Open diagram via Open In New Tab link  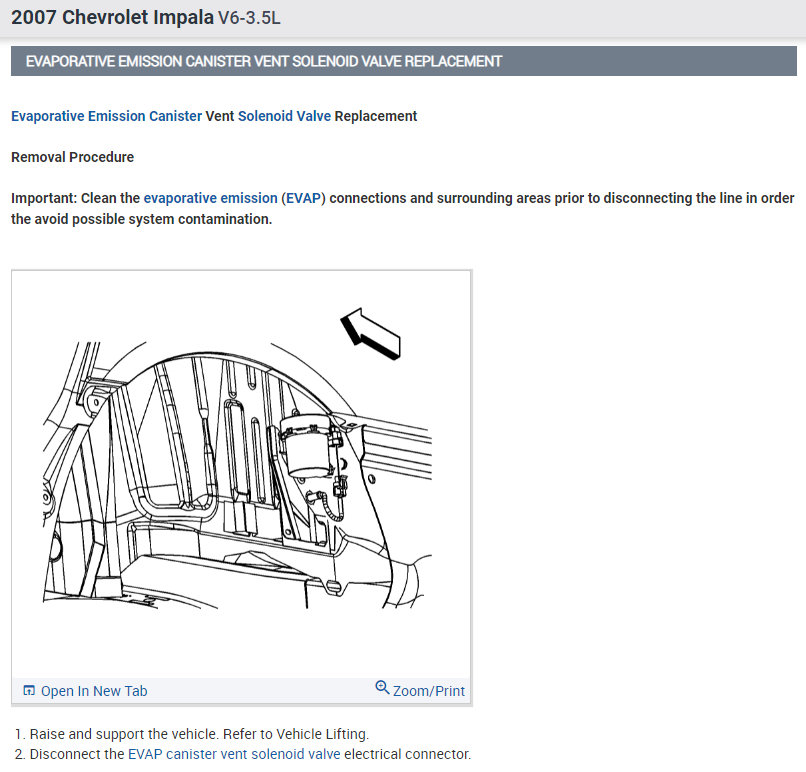pyautogui.click(x=94, y=691)
